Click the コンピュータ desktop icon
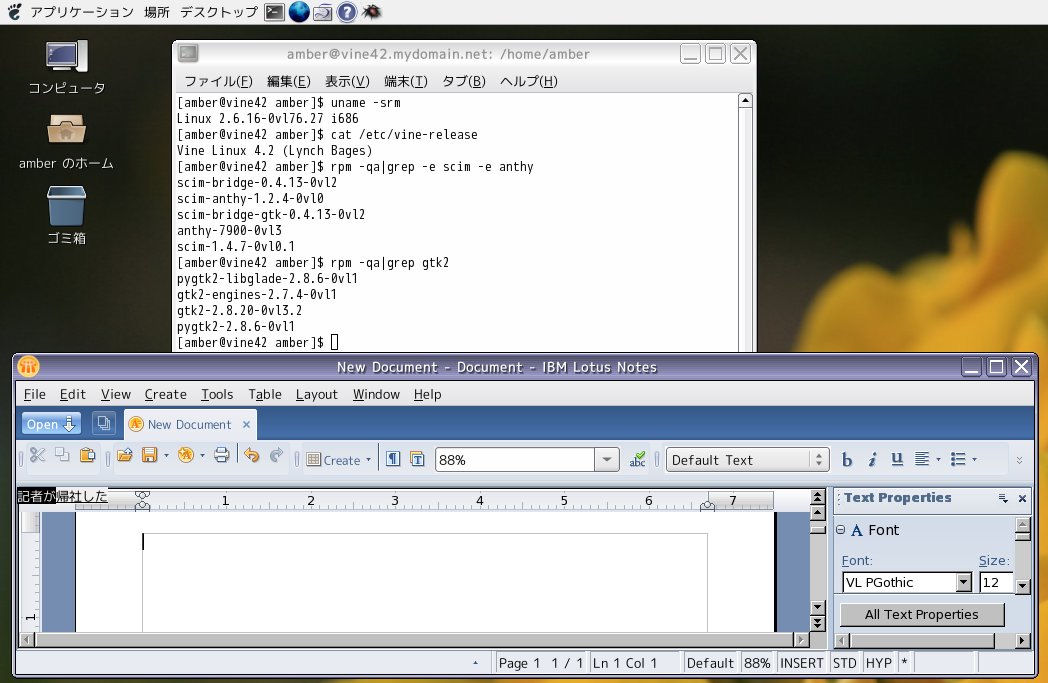 click(66, 56)
